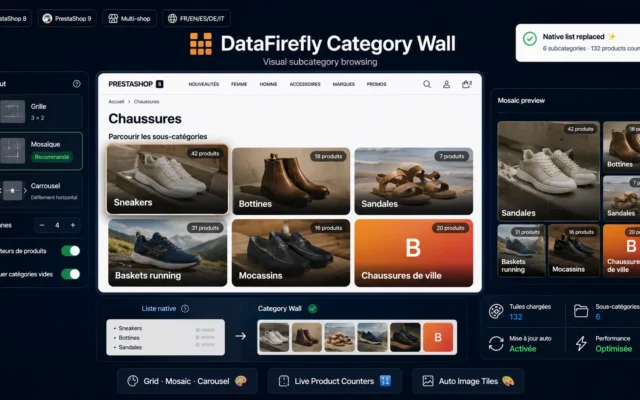Open the user account icon
640x400 pixels.
447,84
